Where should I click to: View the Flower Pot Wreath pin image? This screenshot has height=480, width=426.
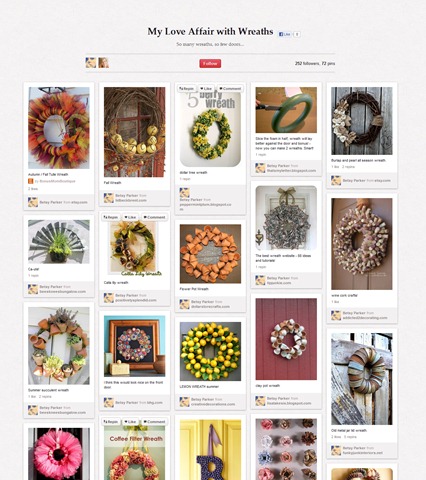pyautogui.click(x=210, y=254)
